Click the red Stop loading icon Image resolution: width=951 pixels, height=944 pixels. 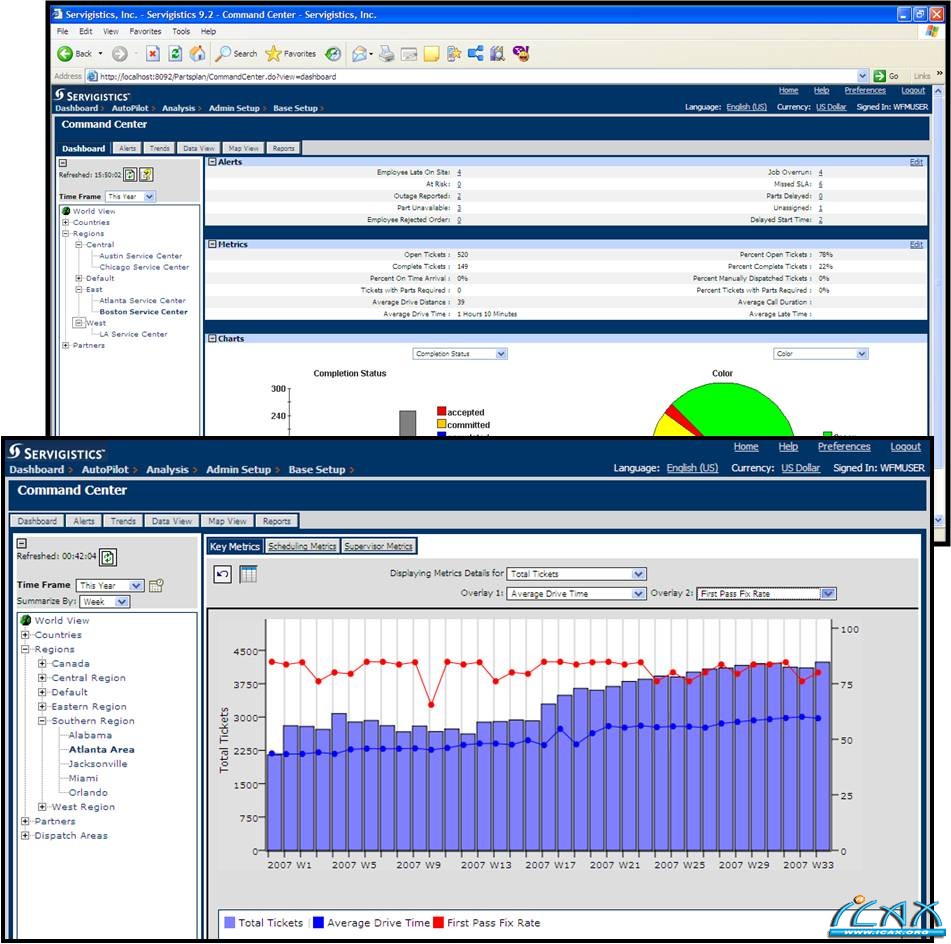[153, 54]
